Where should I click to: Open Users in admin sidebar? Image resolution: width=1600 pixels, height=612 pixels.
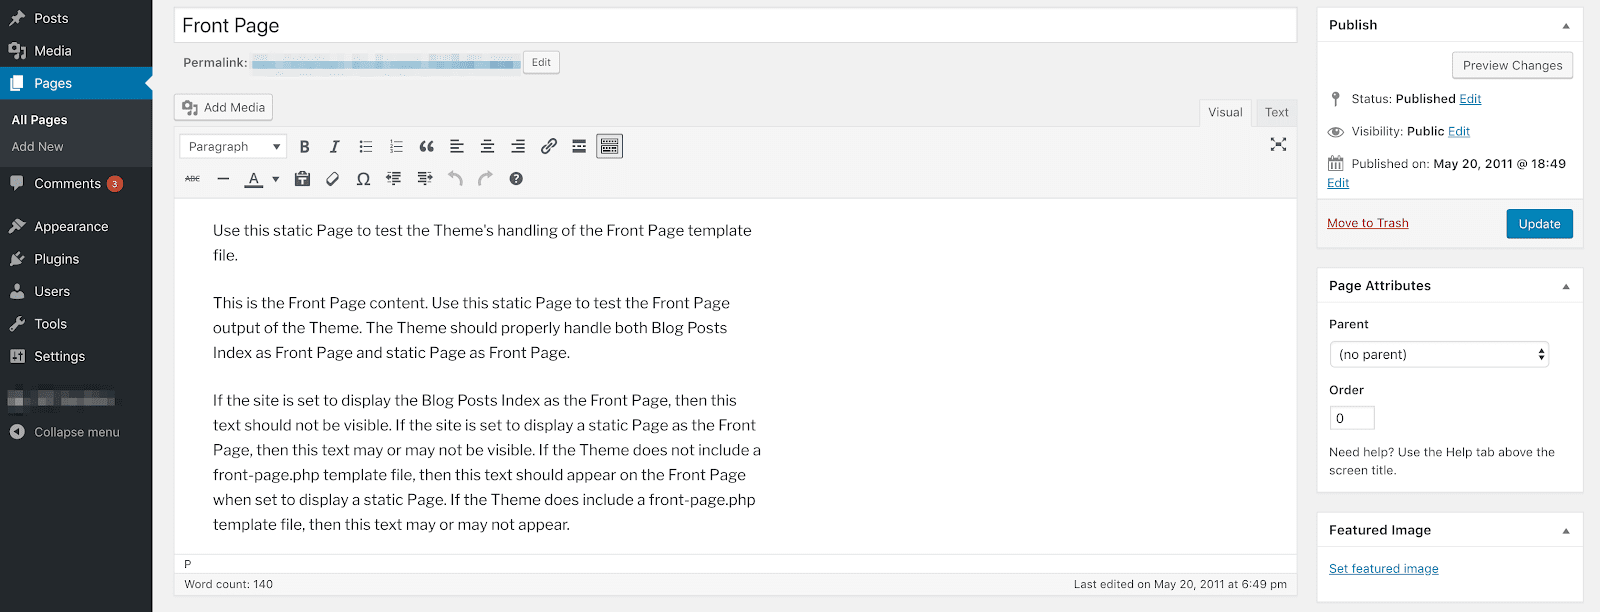click(76, 291)
